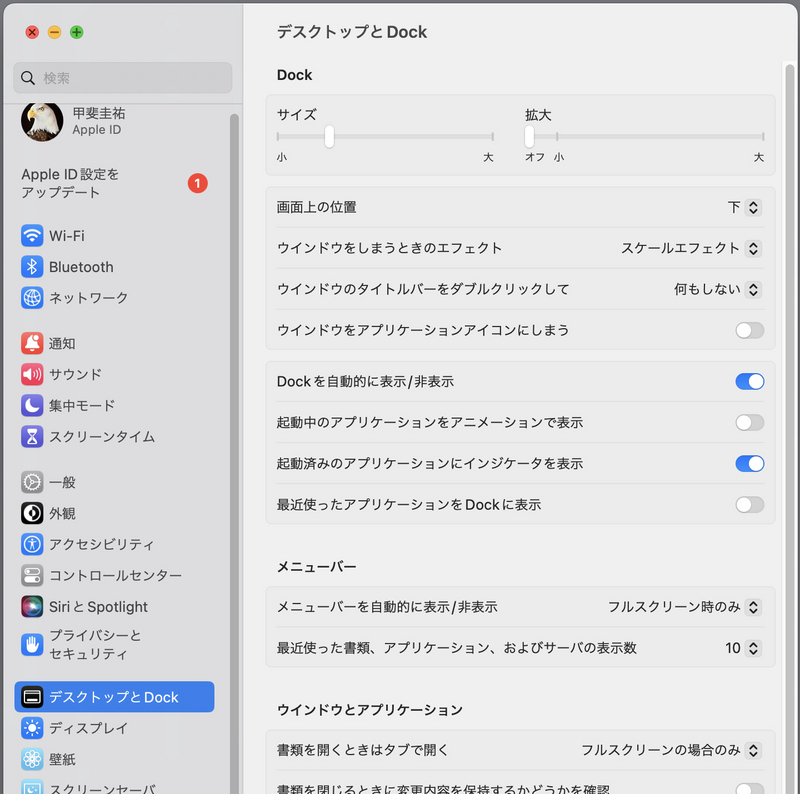
Task: Open 通知 settings pane
Action: point(114,343)
